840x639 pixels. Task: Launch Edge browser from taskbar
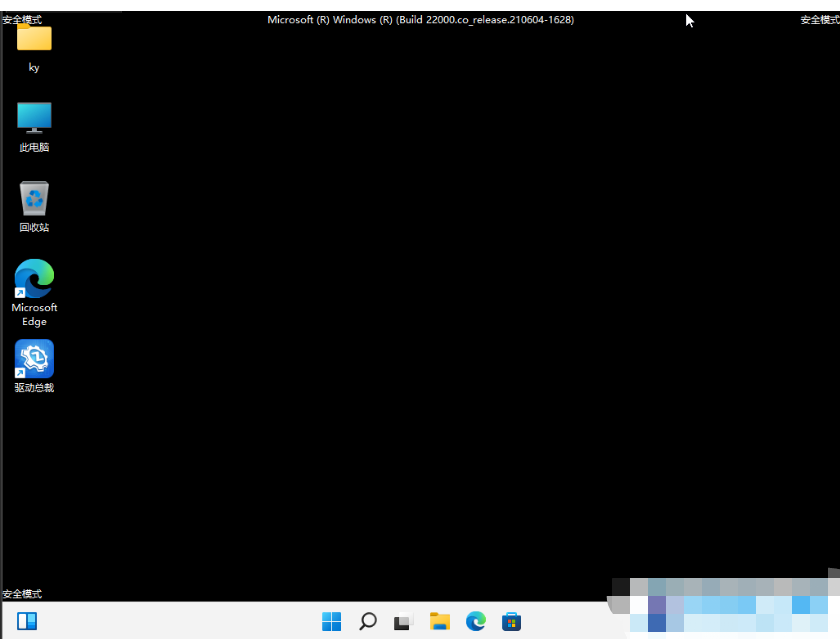pos(476,621)
